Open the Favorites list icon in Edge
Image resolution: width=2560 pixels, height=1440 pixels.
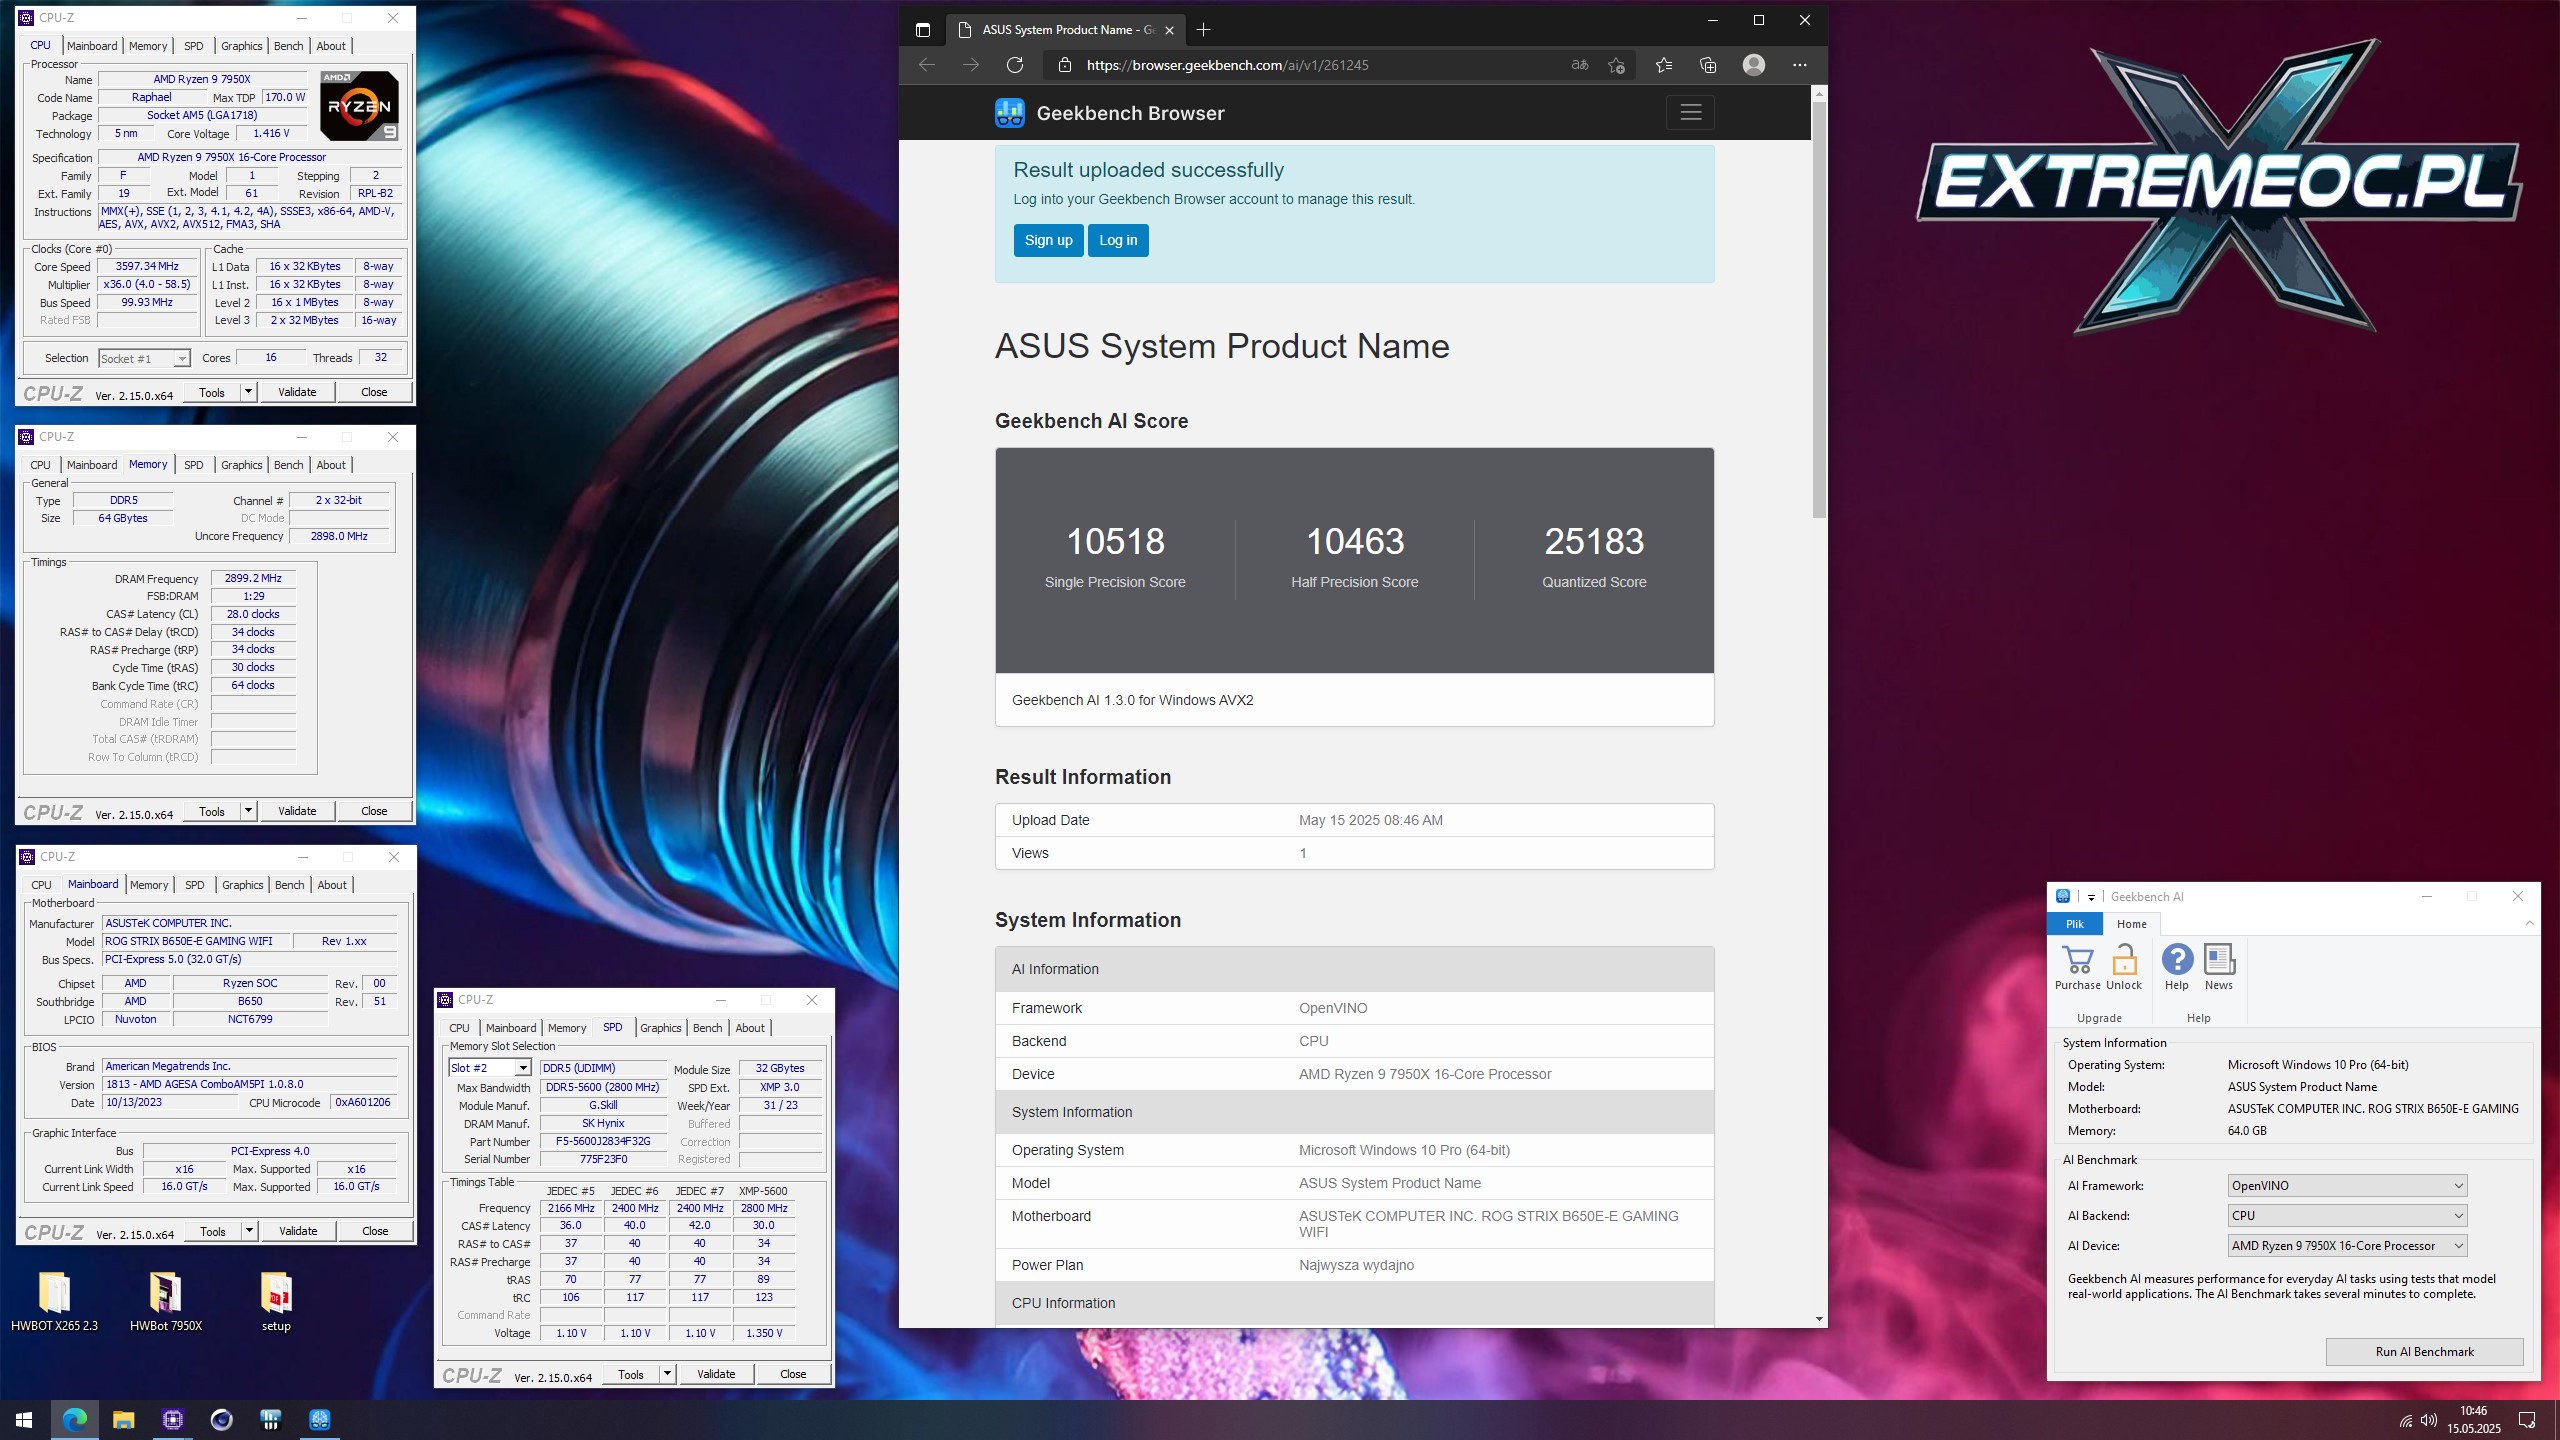1664,65
